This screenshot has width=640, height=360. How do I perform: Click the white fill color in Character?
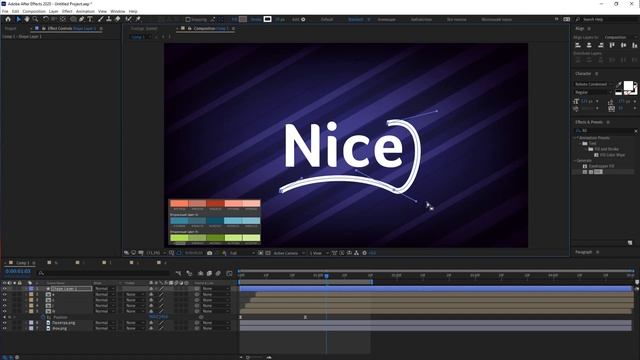pos(628,86)
